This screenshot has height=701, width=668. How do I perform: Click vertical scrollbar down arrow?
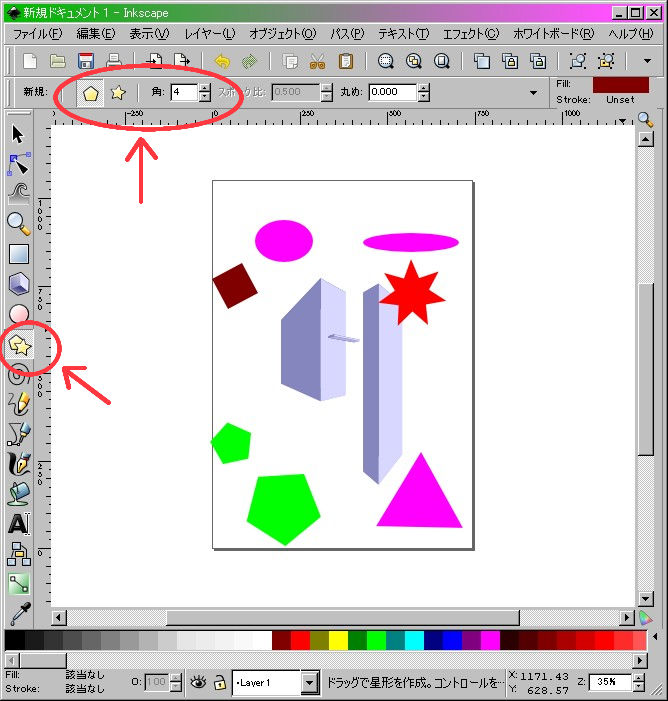(646, 598)
